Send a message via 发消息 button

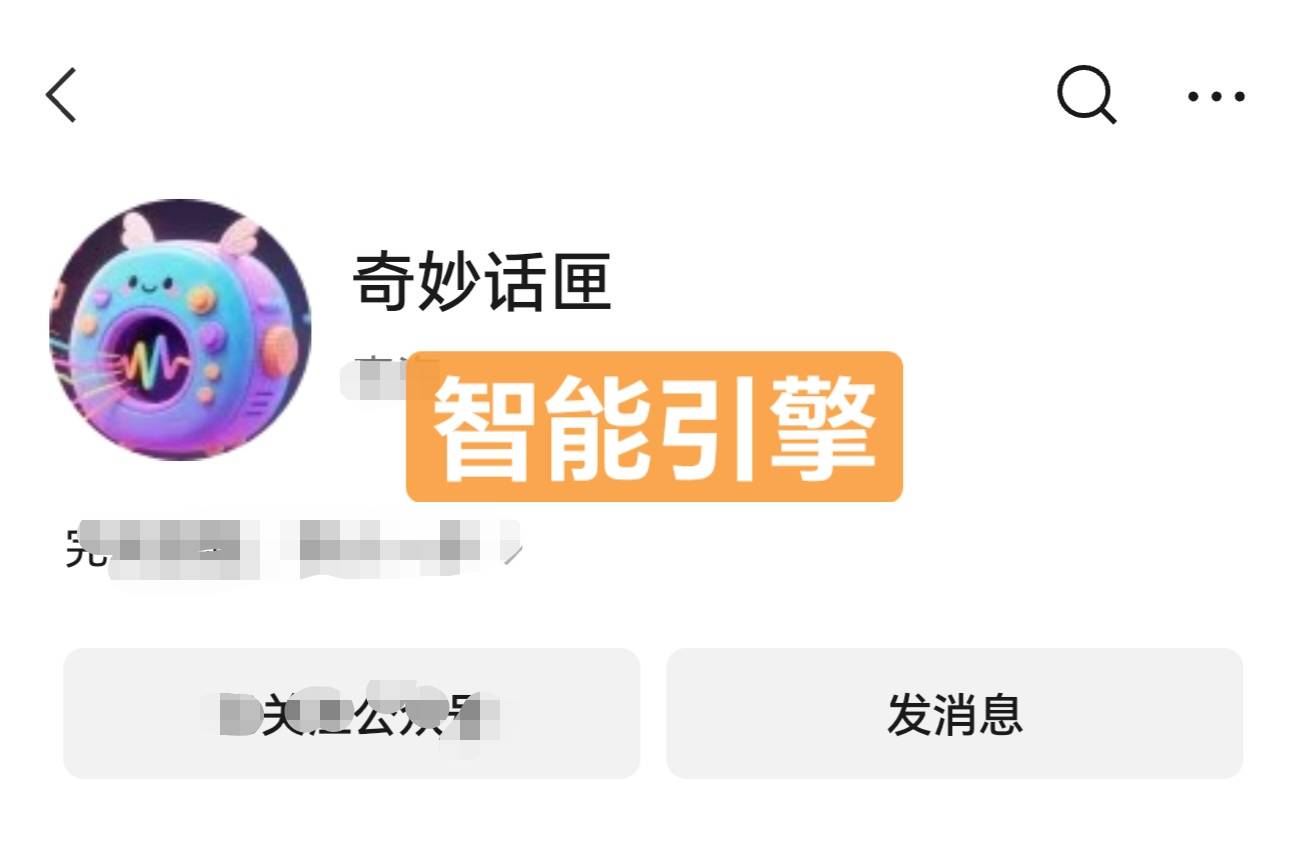[x=954, y=713]
